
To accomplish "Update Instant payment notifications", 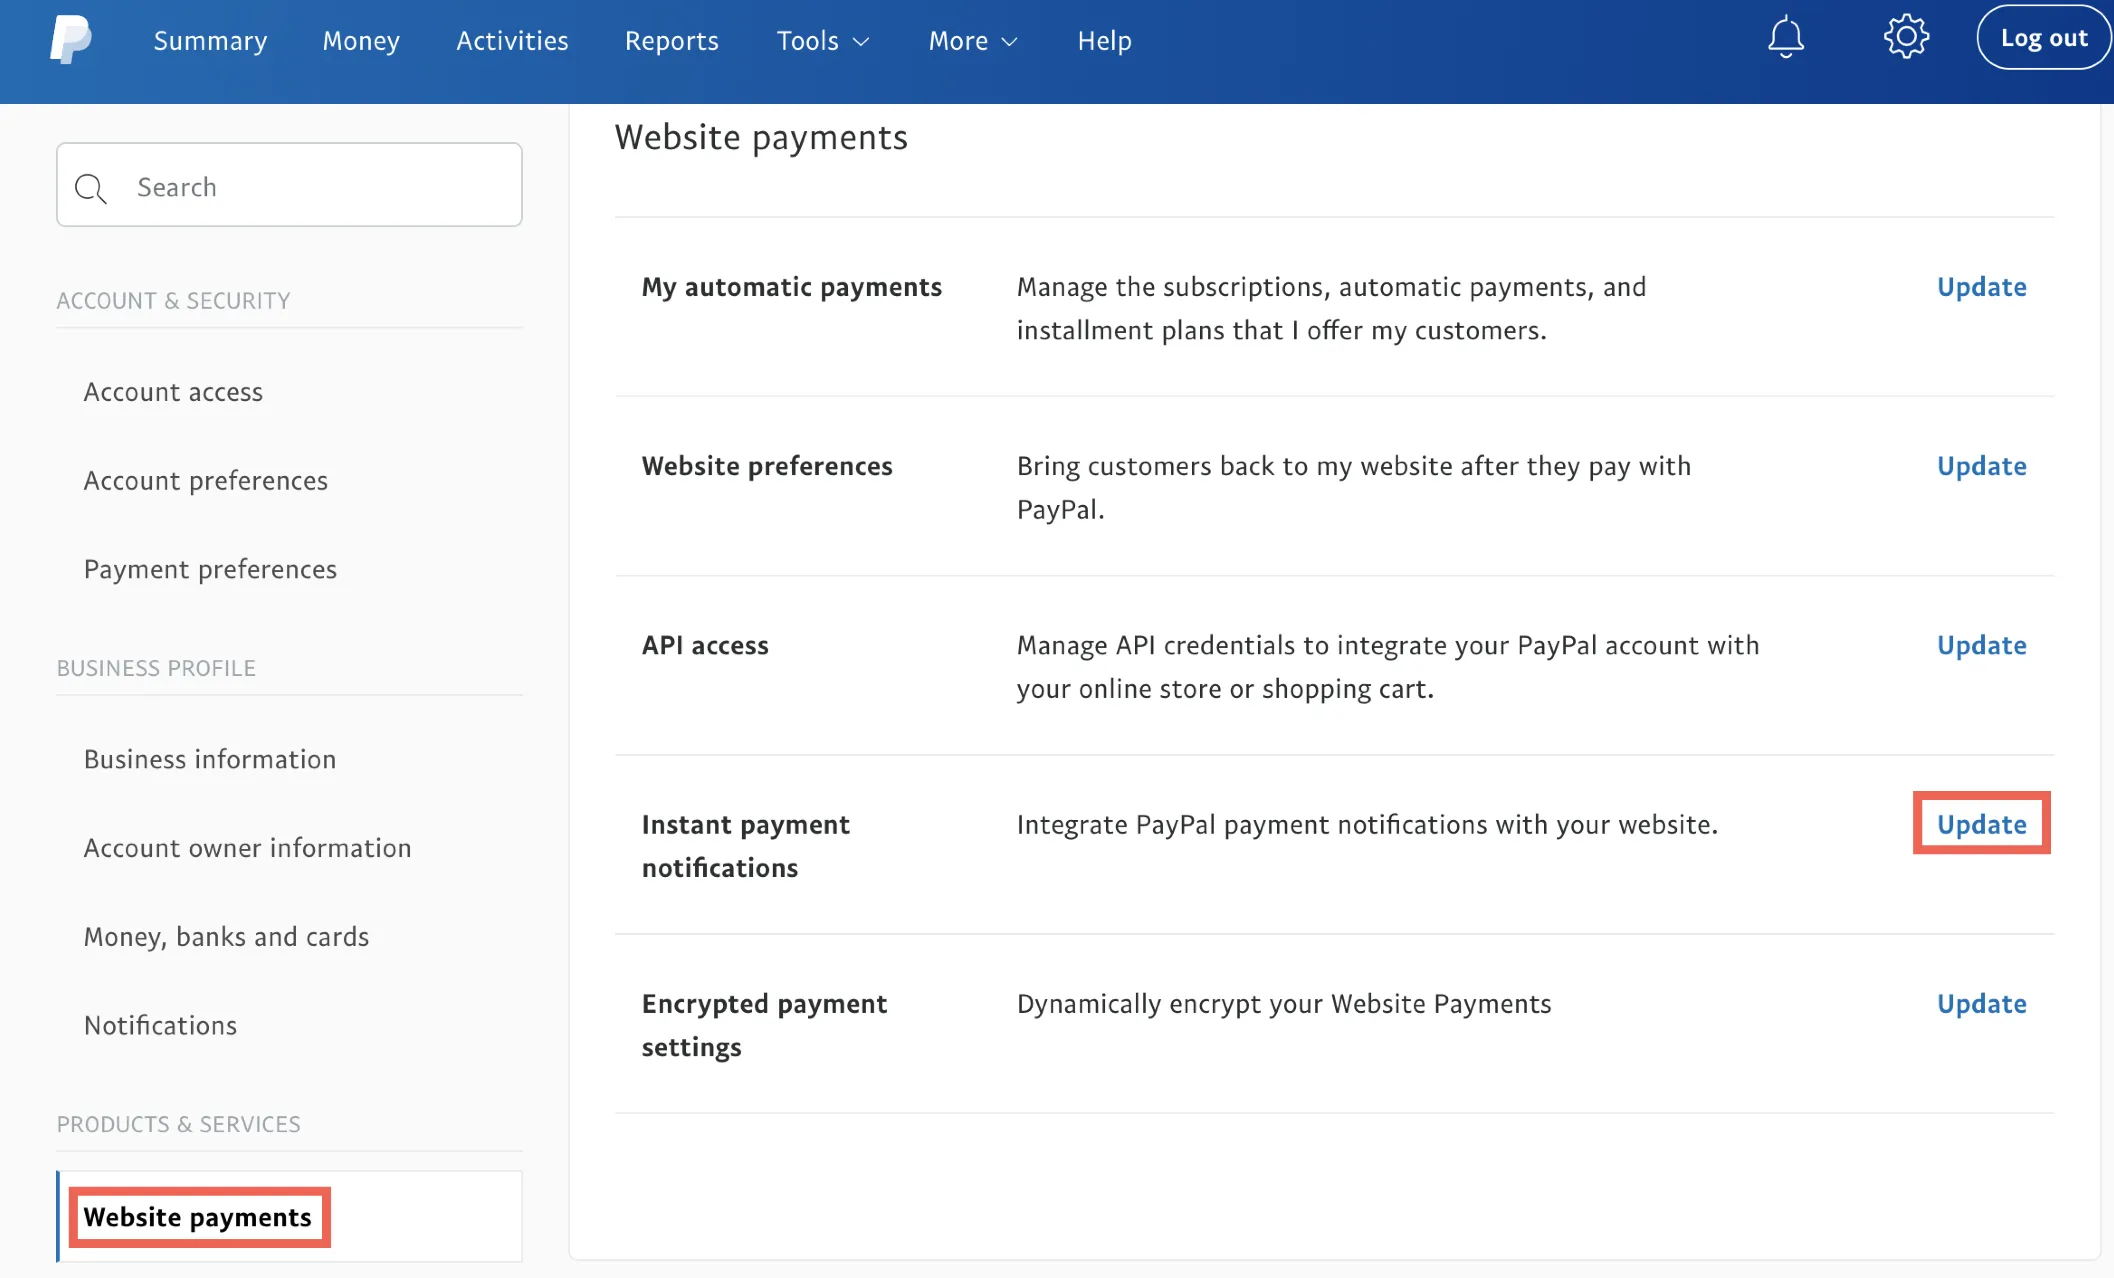I will (1981, 824).
